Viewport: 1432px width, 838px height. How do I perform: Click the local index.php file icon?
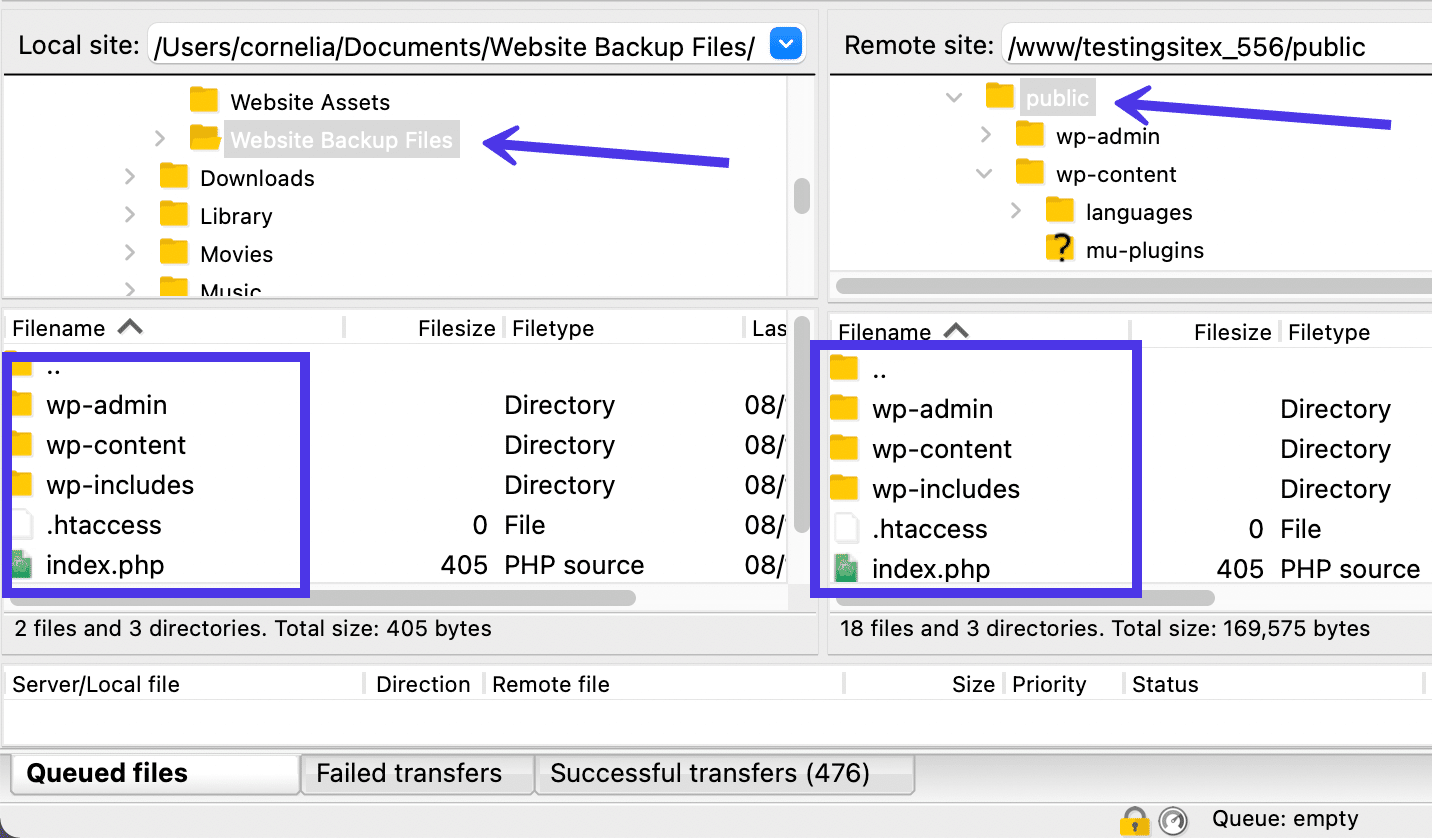pyautogui.click(x=22, y=565)
